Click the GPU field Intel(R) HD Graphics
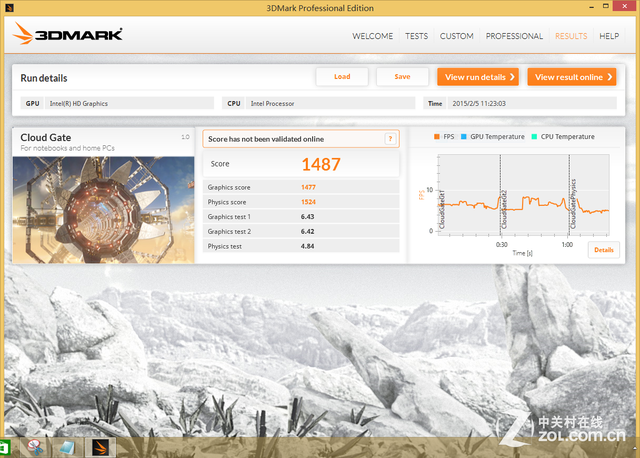Screen dimensions: 640x458 tap(129, 104)
